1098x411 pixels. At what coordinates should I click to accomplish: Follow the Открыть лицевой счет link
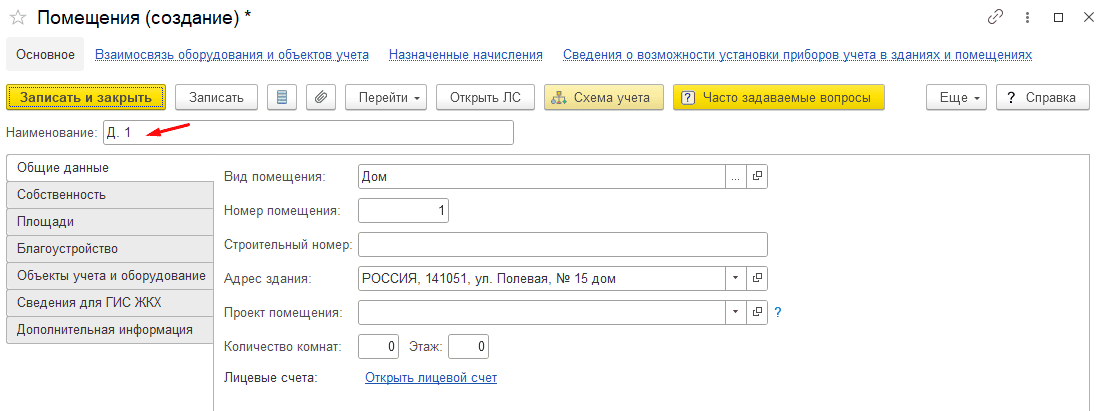pos(430,378)
